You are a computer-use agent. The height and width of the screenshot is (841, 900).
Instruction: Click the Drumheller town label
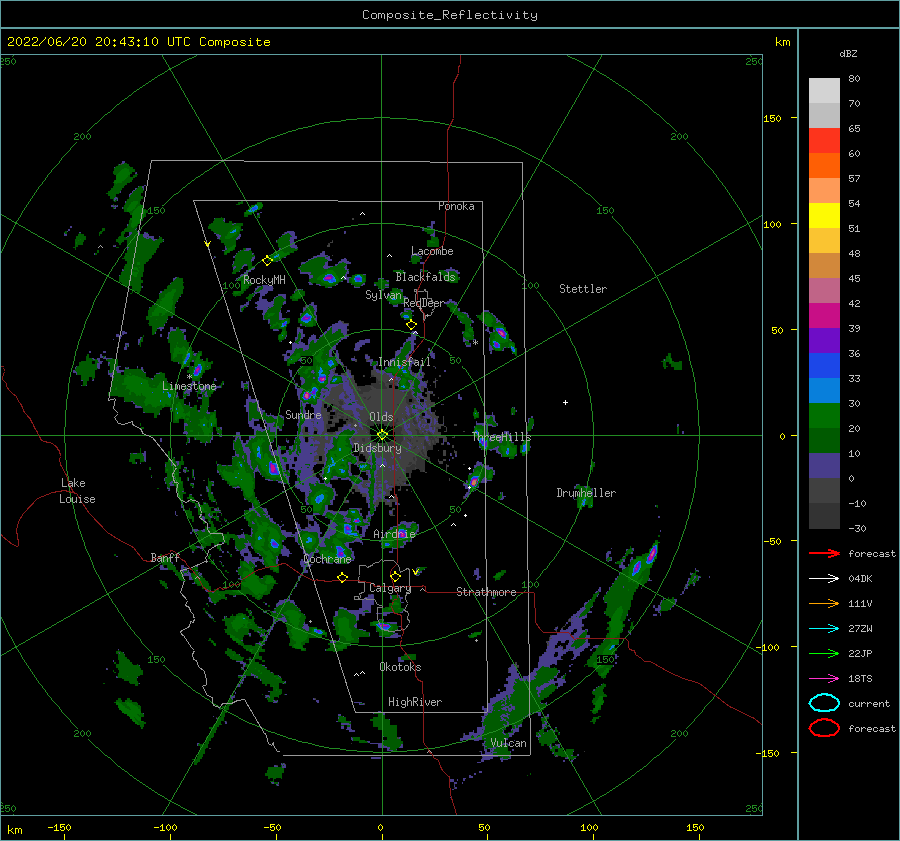coord(586,493)
